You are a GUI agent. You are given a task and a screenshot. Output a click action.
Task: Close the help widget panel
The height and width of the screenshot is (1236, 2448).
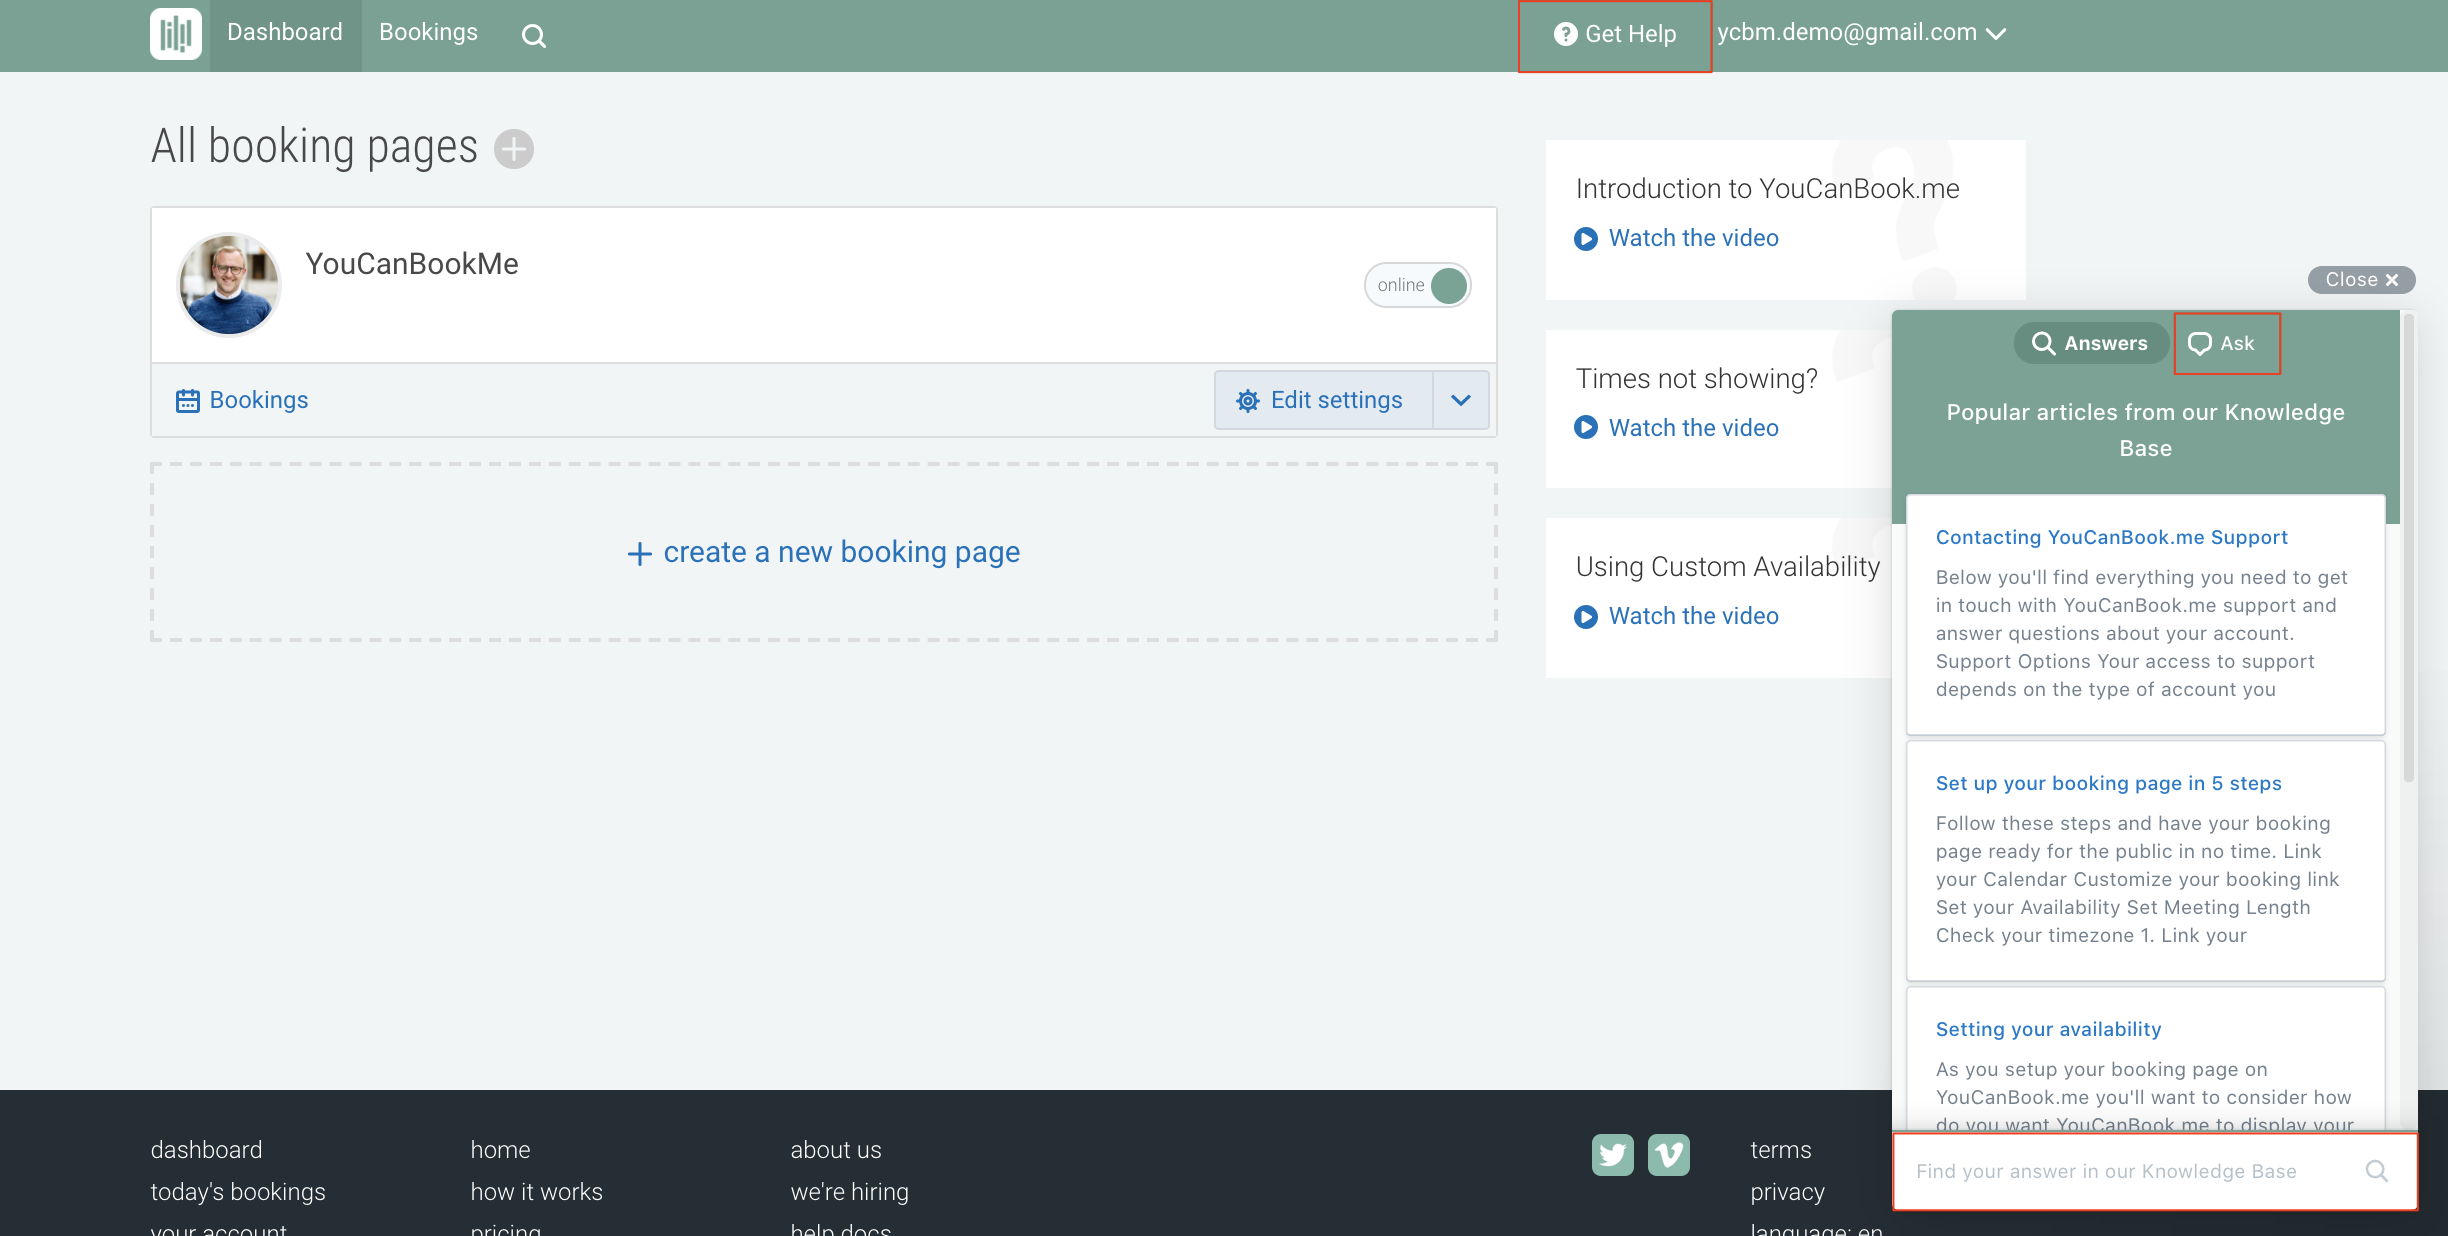2360,279
